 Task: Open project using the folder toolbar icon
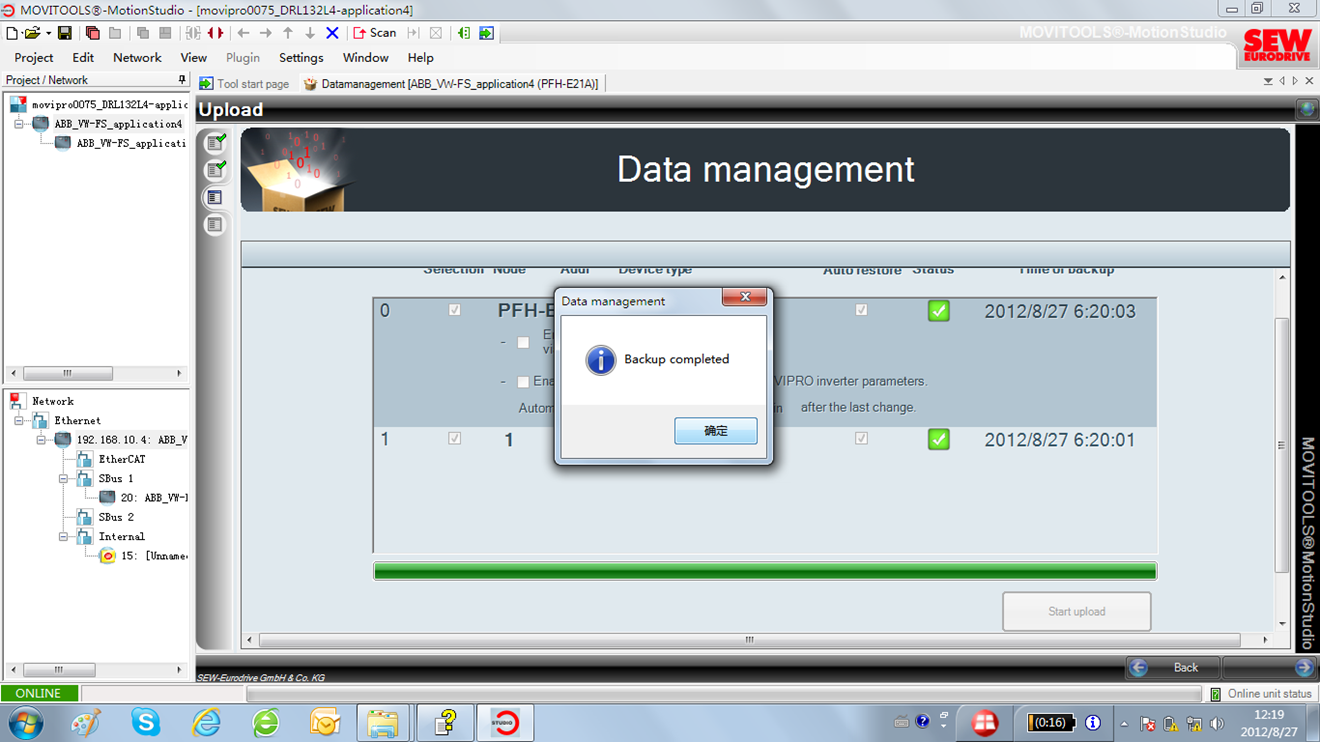point(32,33)
